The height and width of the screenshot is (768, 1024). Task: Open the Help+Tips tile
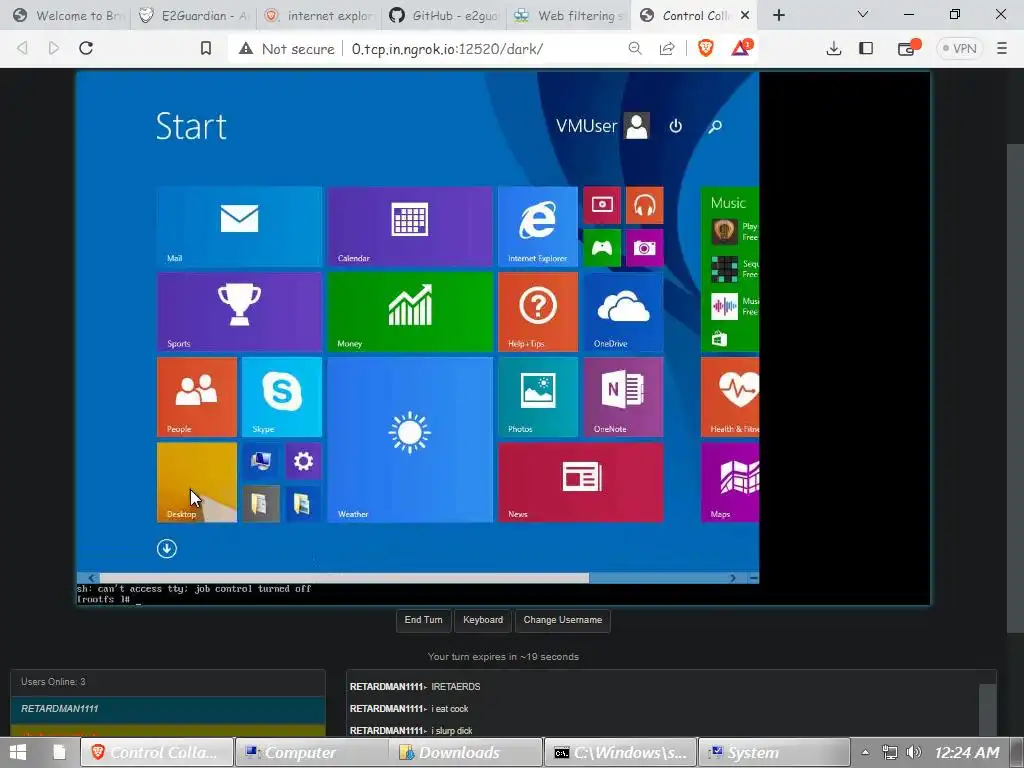(537, 312)
